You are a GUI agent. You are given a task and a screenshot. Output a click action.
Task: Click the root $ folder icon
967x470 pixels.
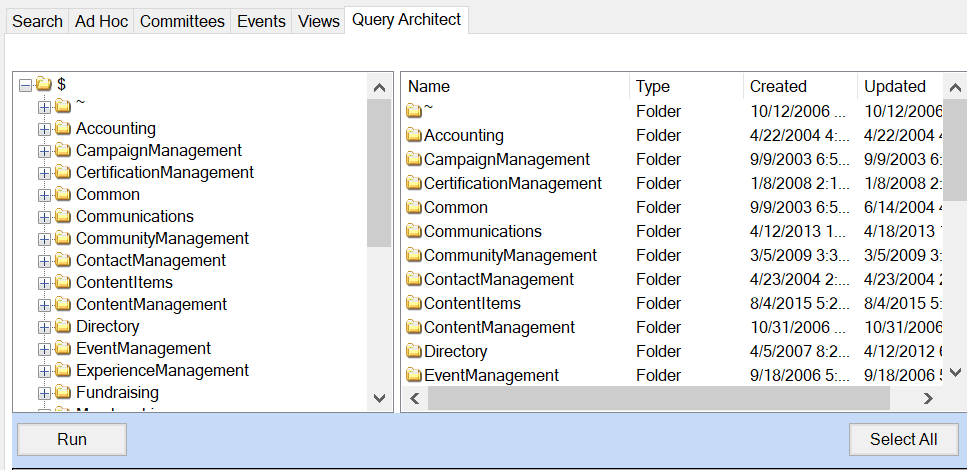tap(44, 84)
